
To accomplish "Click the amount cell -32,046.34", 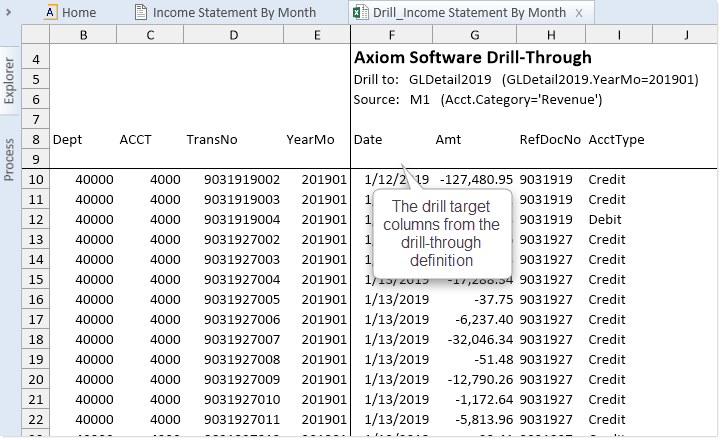I will 480,340.
